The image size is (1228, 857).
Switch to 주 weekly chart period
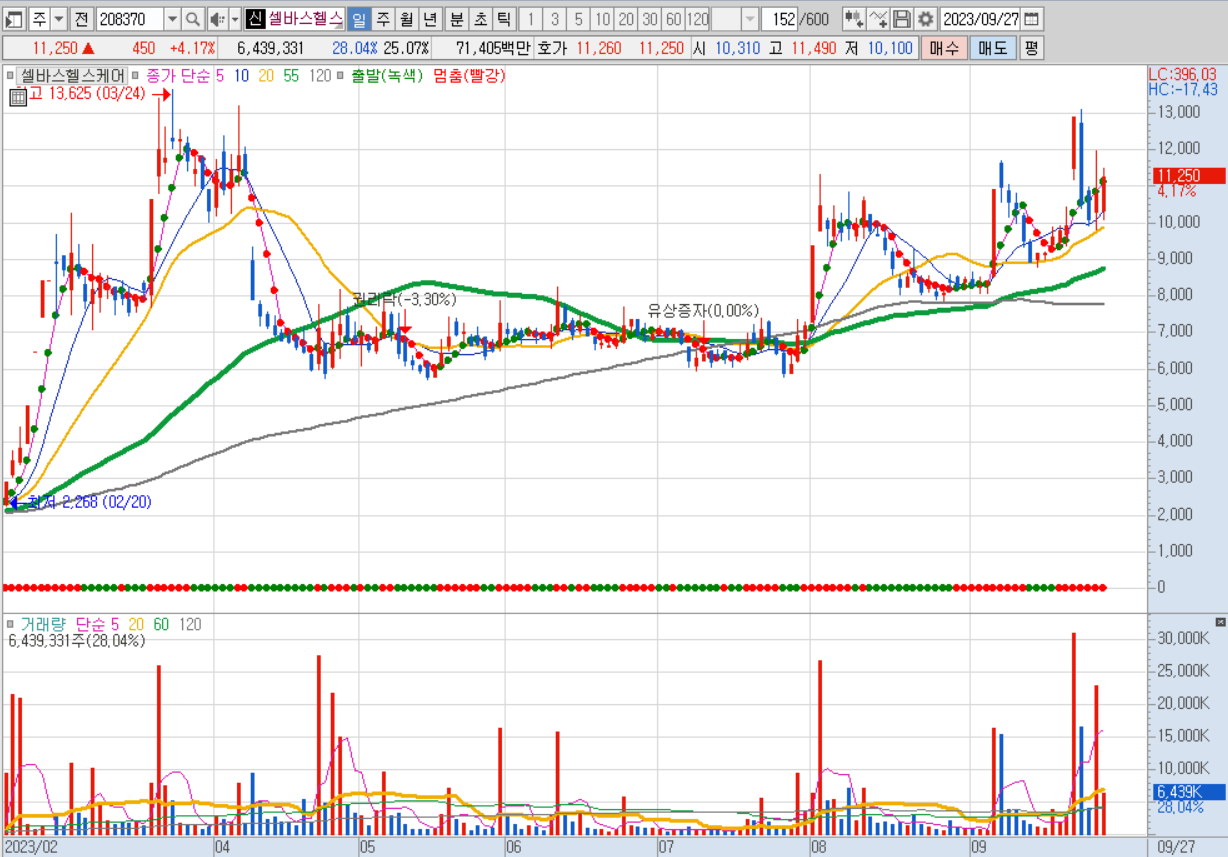[382, 19]
